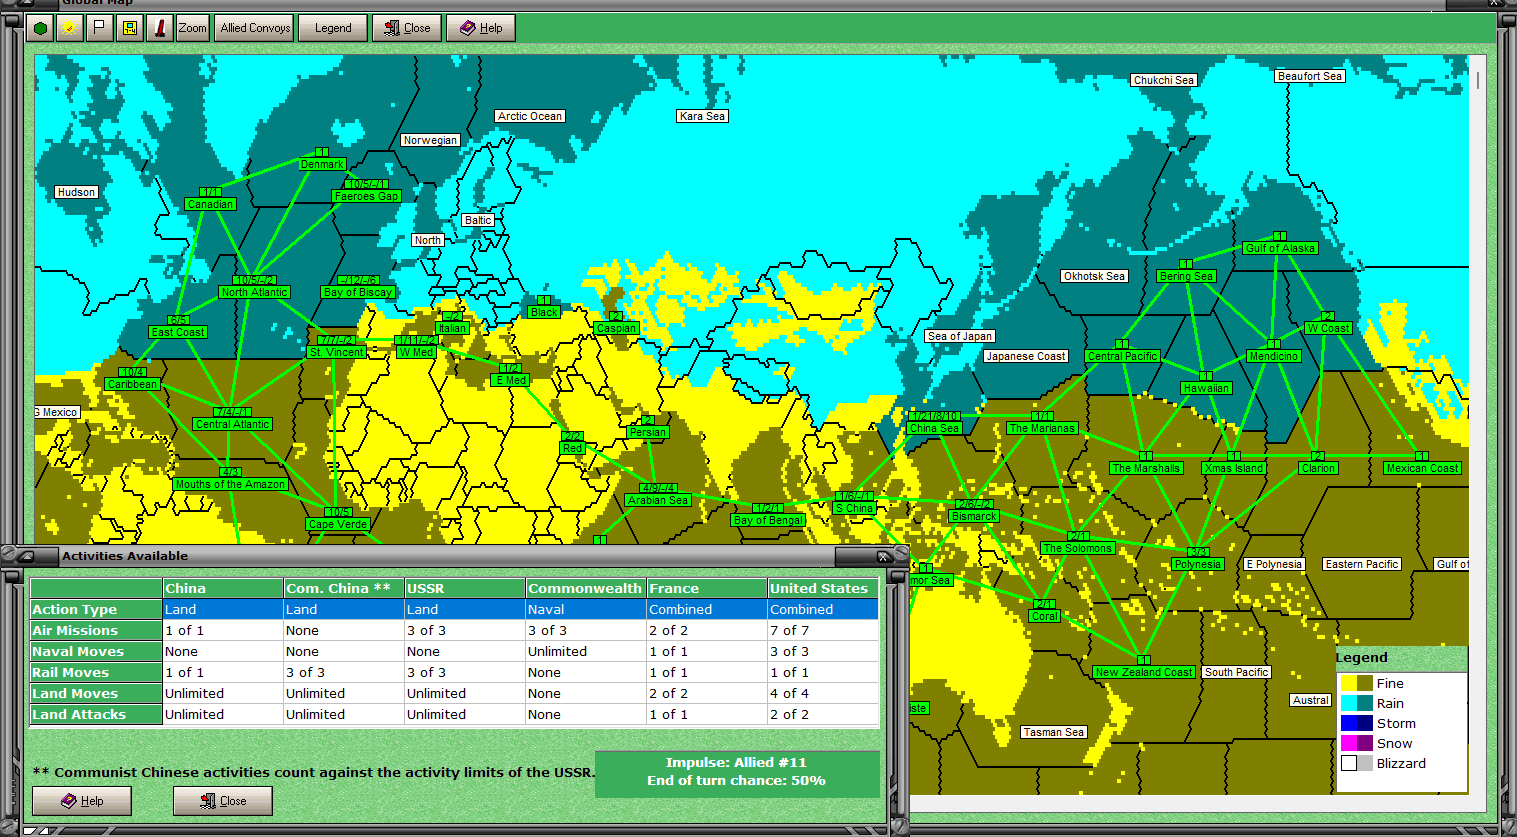Click Close in Activities Available window

pyautogui.click(x=223, y=801)
